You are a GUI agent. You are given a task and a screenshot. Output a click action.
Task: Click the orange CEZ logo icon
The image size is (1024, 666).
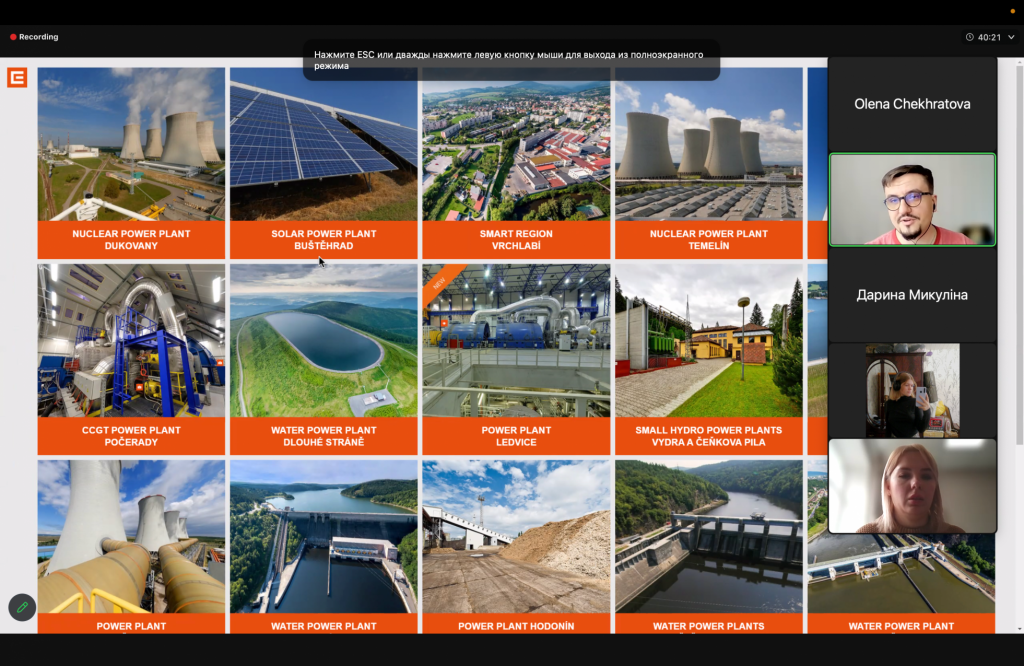[17, 77]
